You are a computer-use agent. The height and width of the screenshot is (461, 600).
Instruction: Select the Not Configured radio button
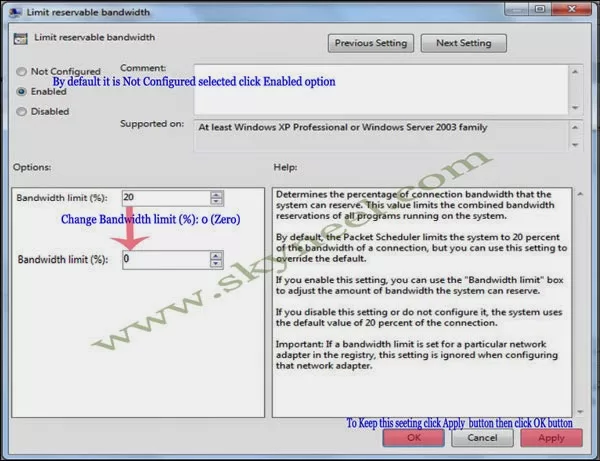point(22,72)
